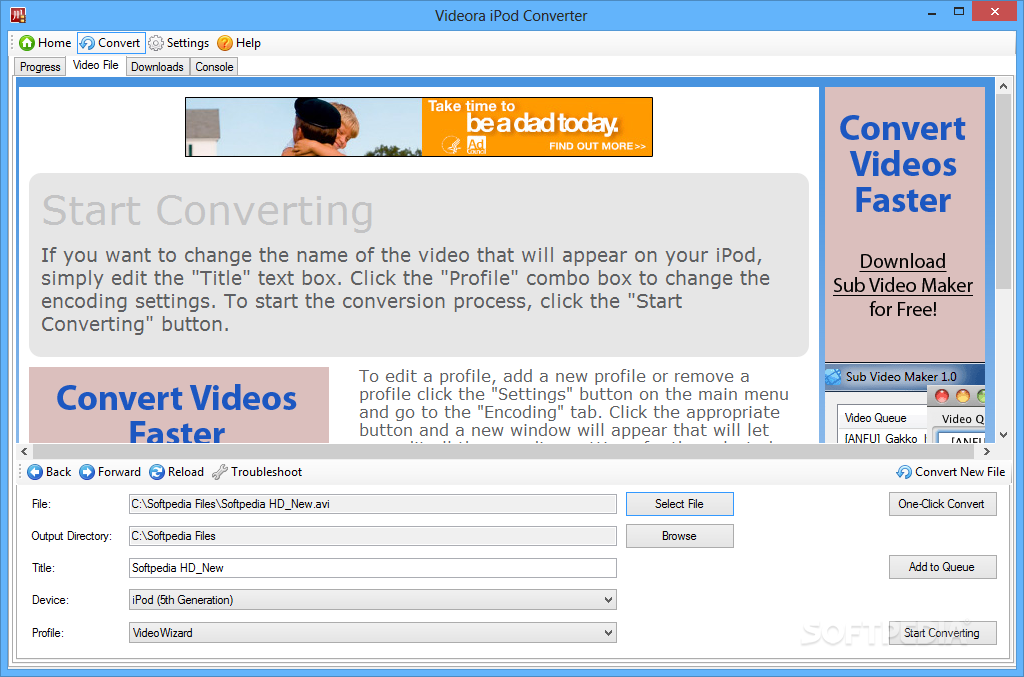Click the File path field

(x=372, y=504)
